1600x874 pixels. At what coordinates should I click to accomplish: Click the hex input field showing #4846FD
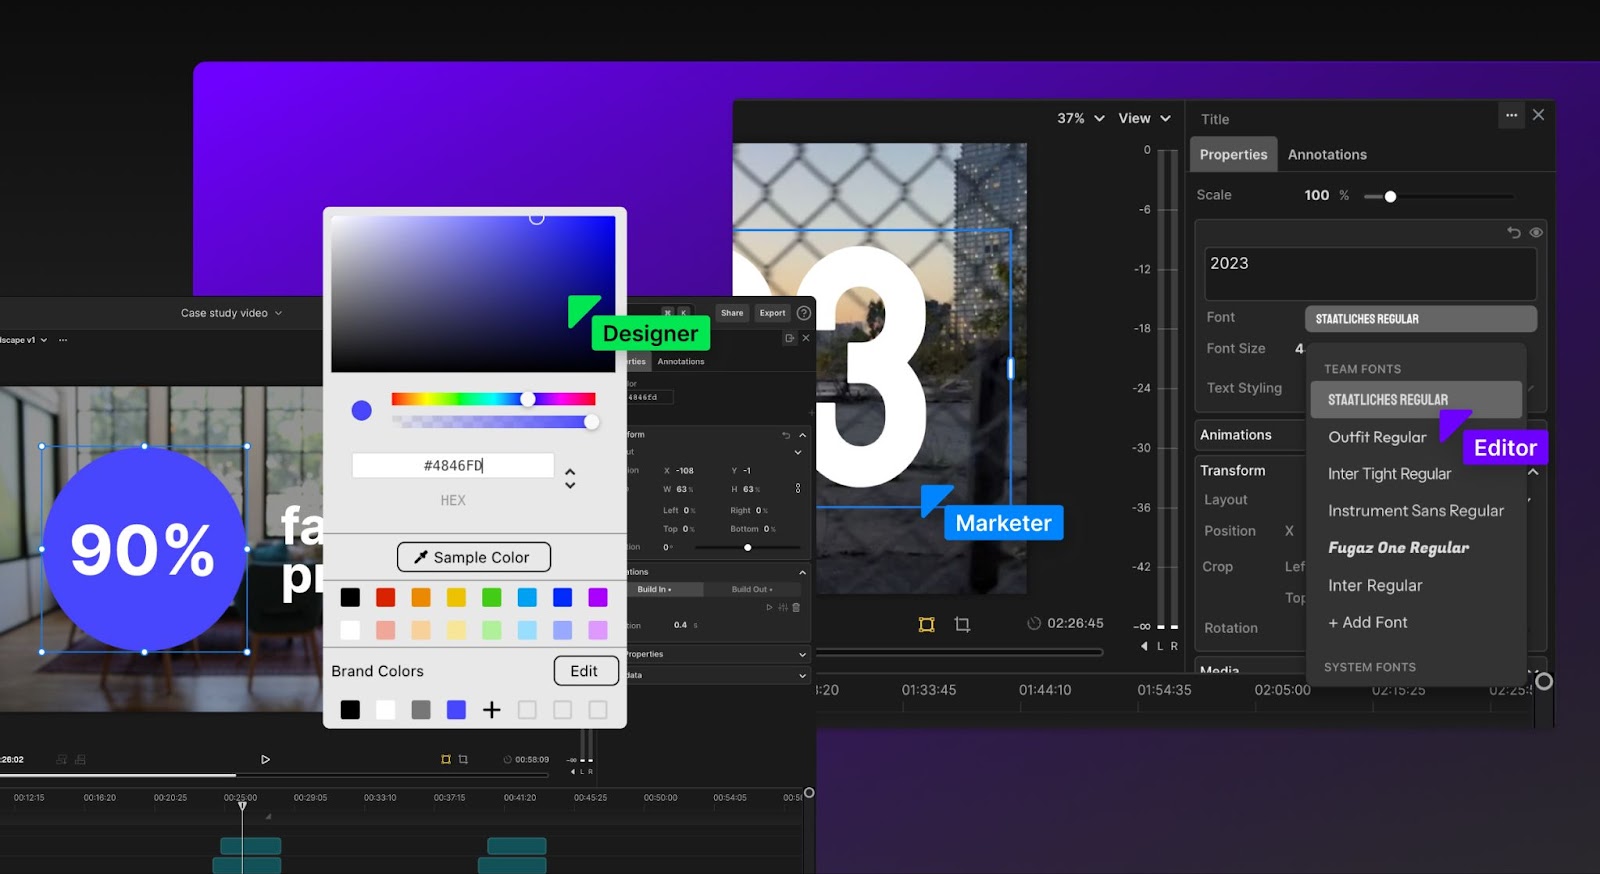[x=453, y=465]
